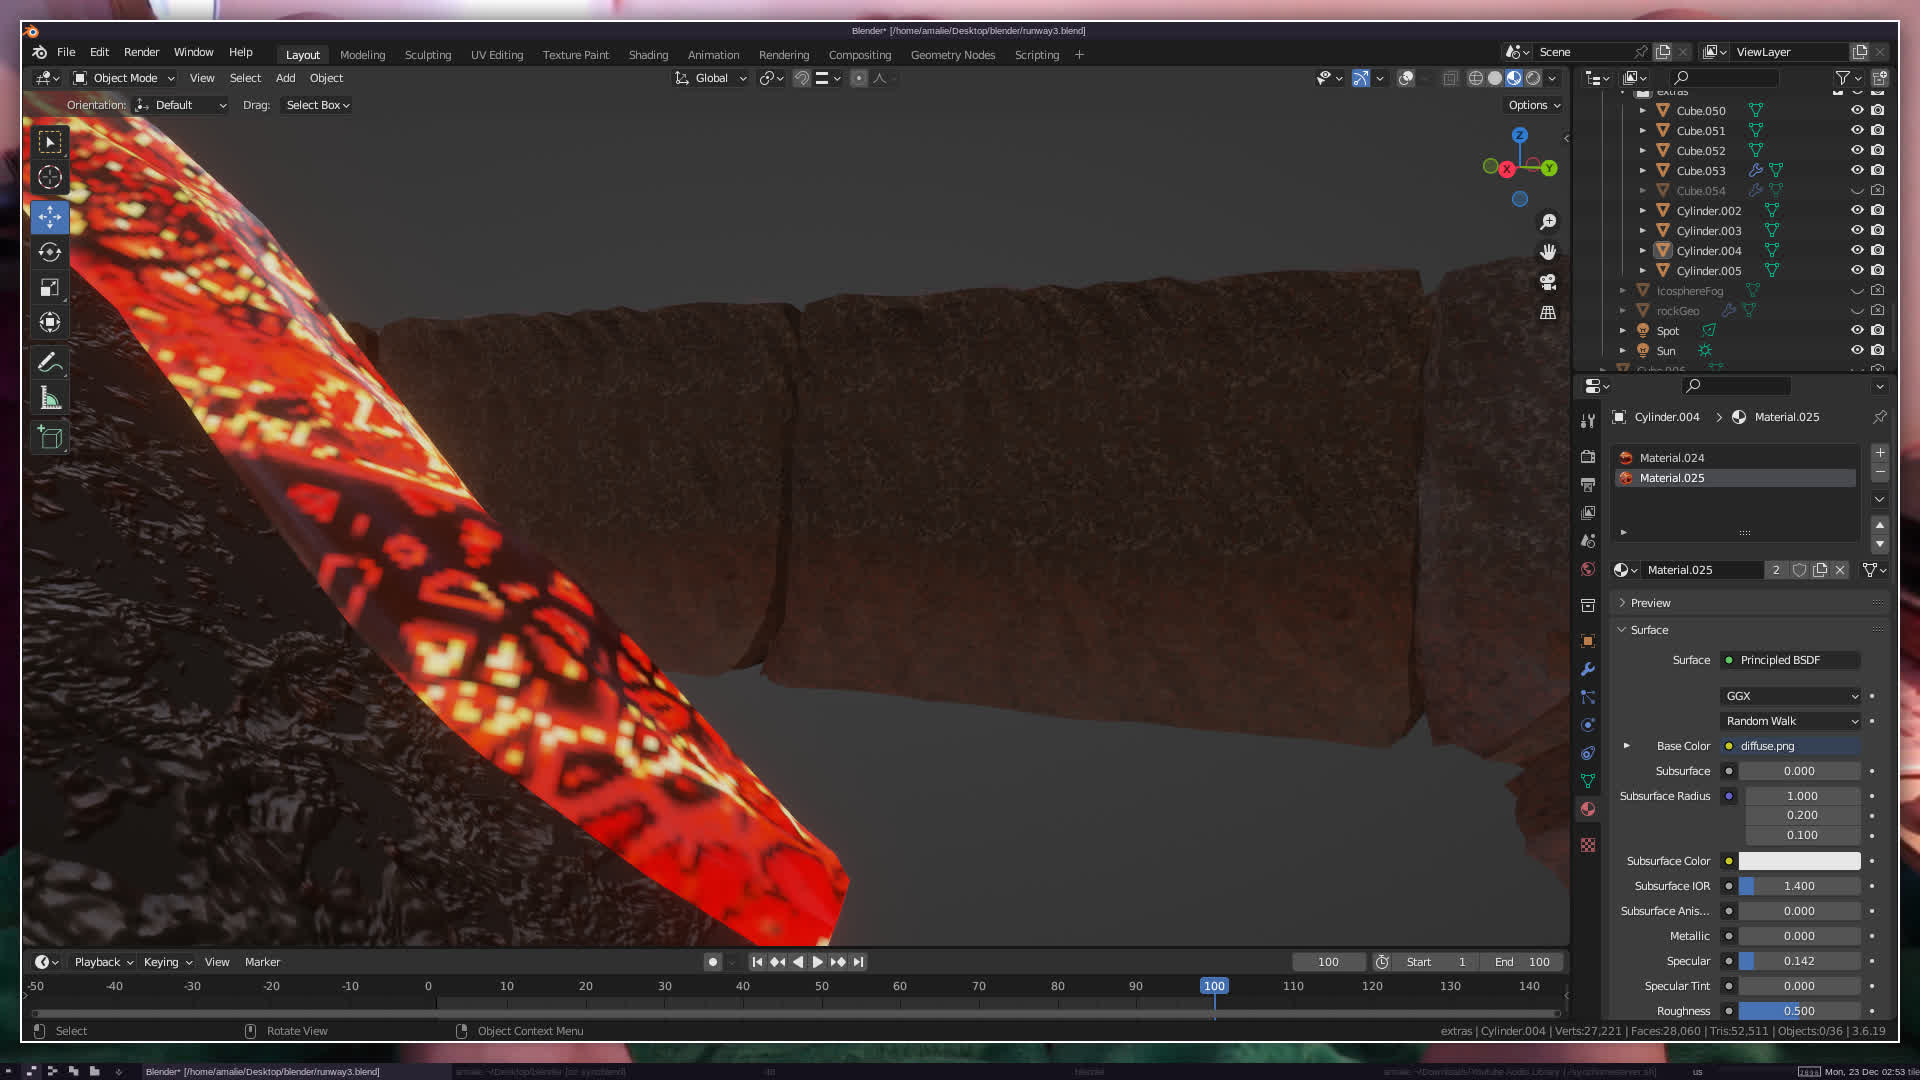Click the End frame field

click(x=1524, y=962)
